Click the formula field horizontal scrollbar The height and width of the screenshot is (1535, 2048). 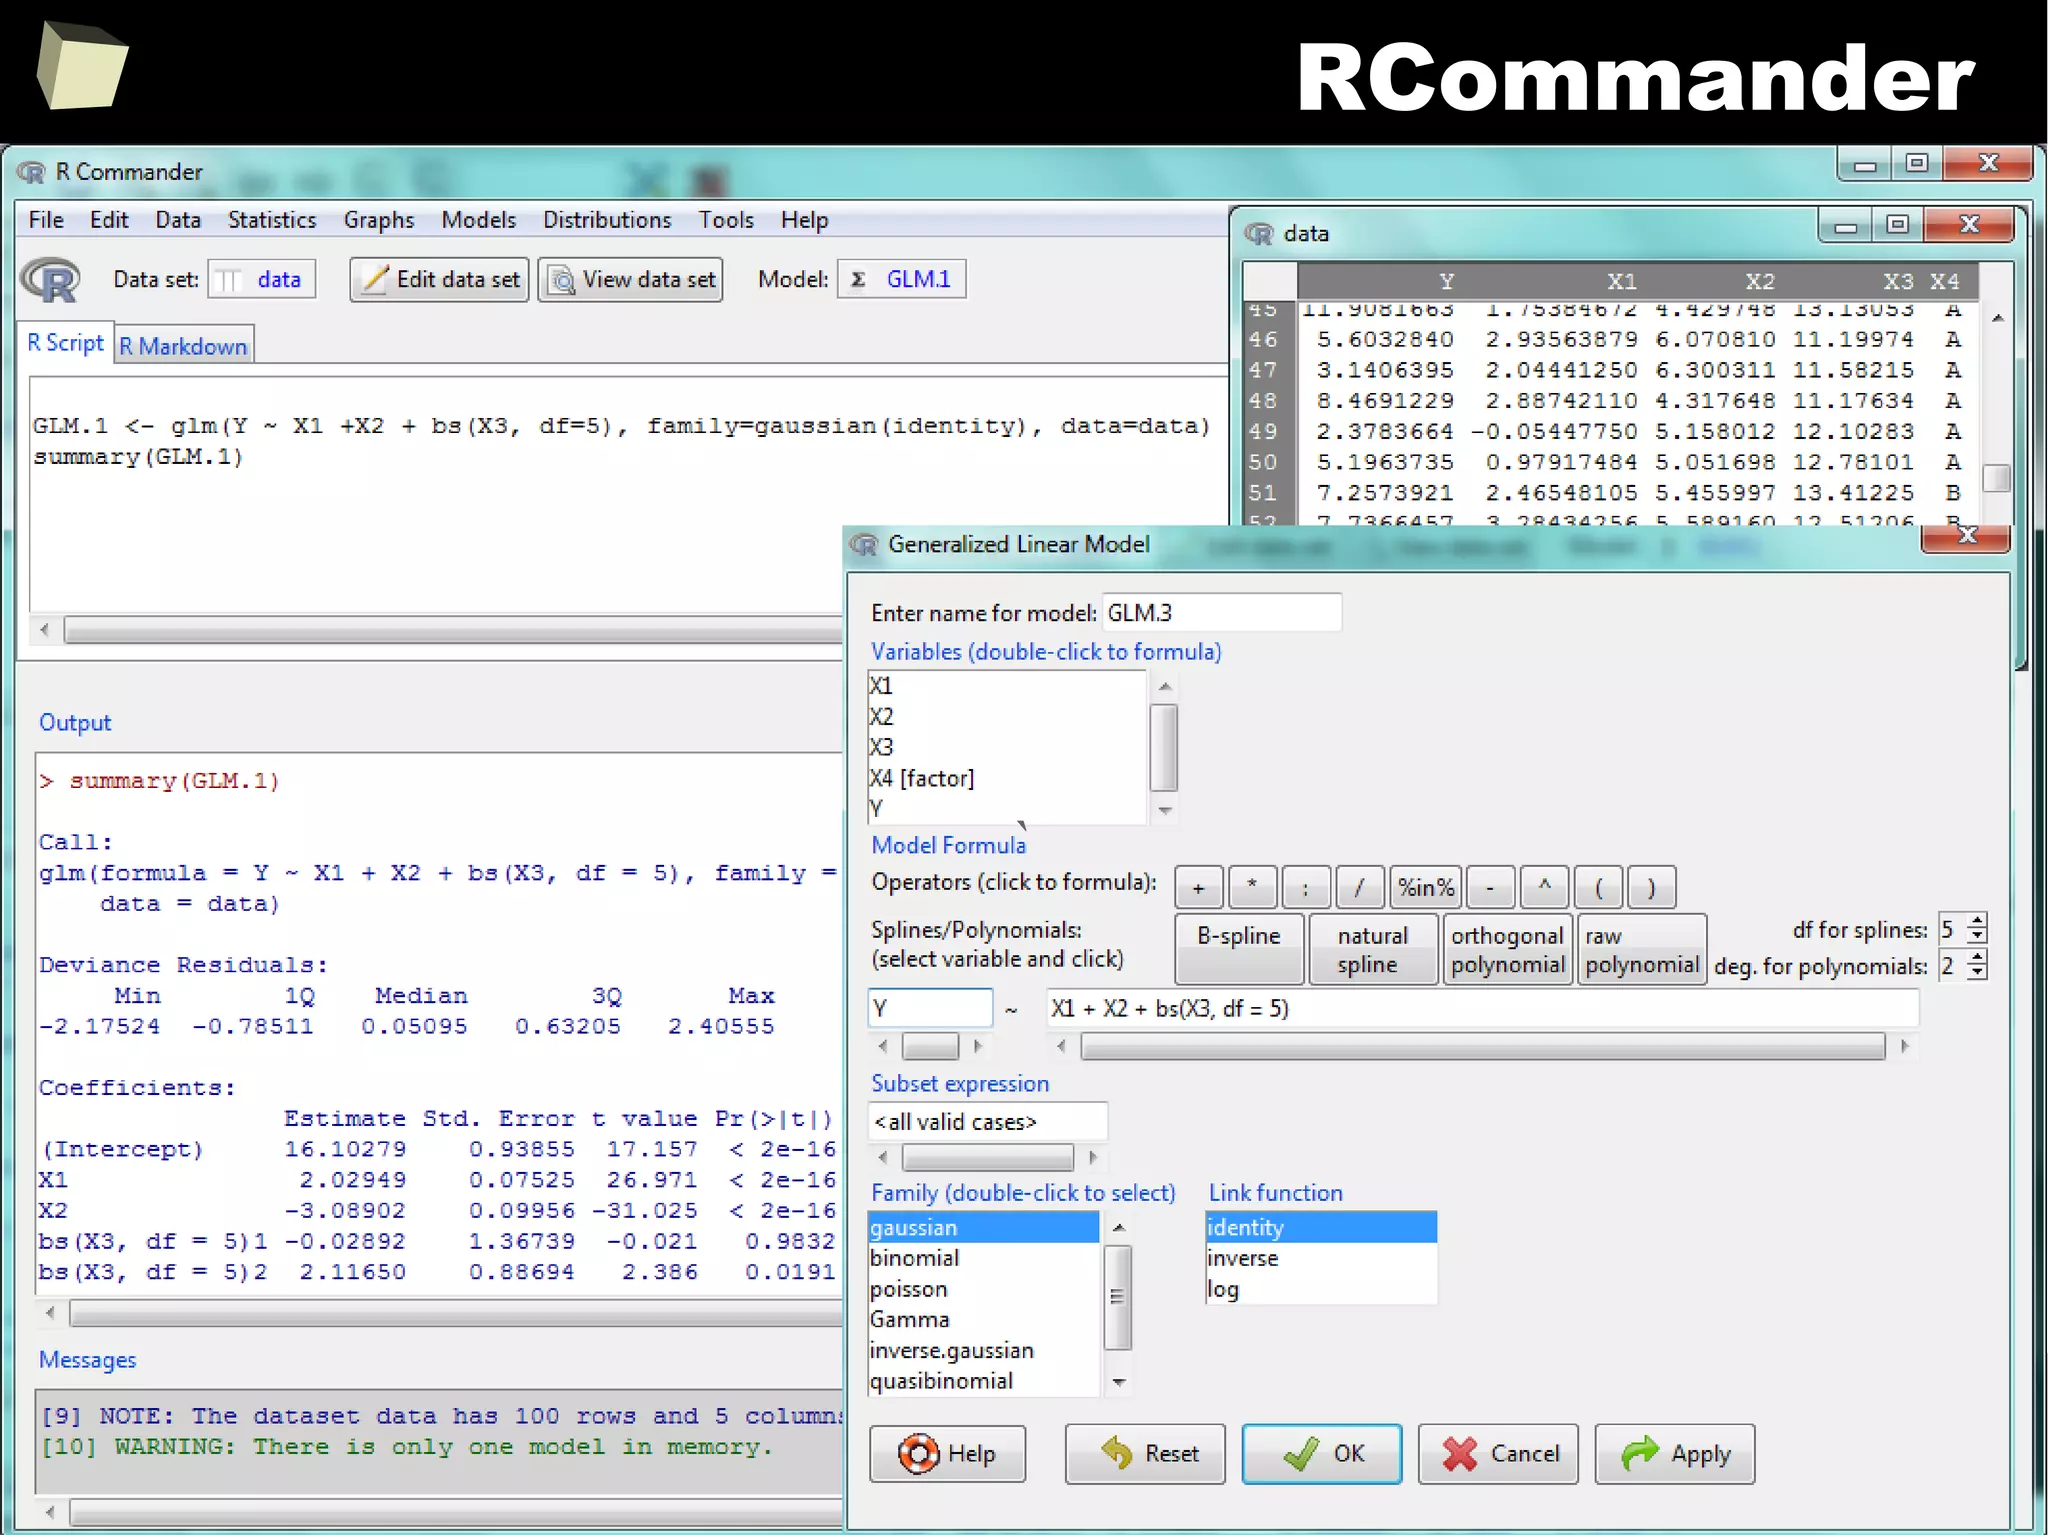pyautogui.click(x=1482, y=1047)
